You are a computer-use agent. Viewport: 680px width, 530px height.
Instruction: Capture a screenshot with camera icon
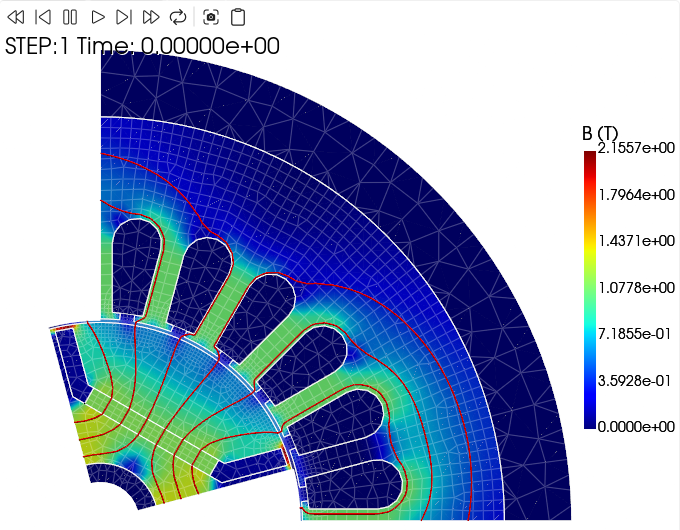tap(211, 17)
